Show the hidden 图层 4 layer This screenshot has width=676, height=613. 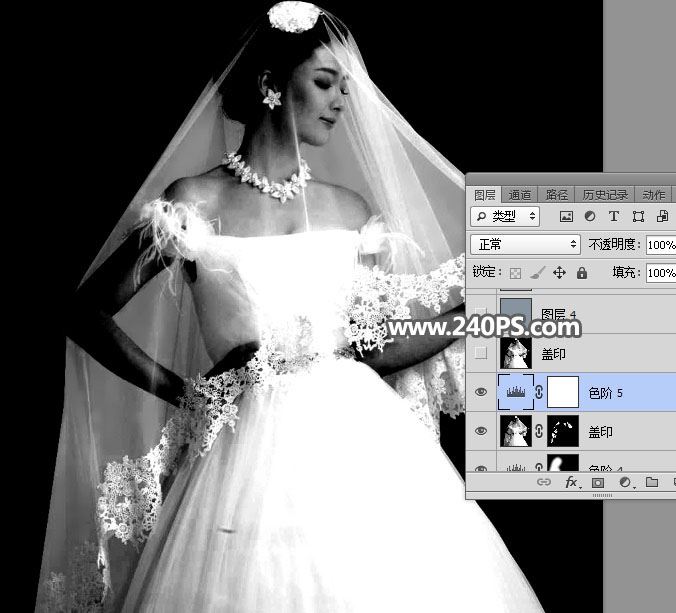481,313
